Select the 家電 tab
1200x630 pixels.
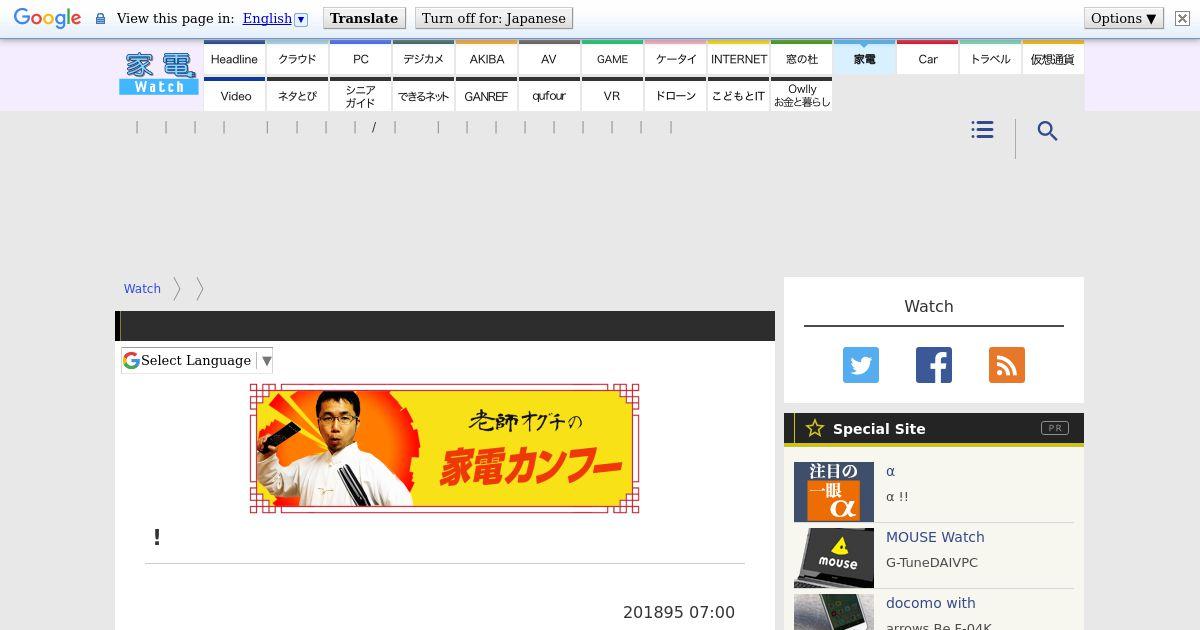click(x=864, y=59)
